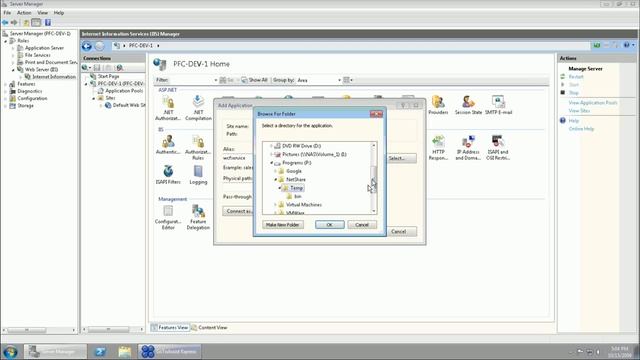Open the Authentication feature icon
The height and width of the screenshot is (360, 640).
coord(168,144)
